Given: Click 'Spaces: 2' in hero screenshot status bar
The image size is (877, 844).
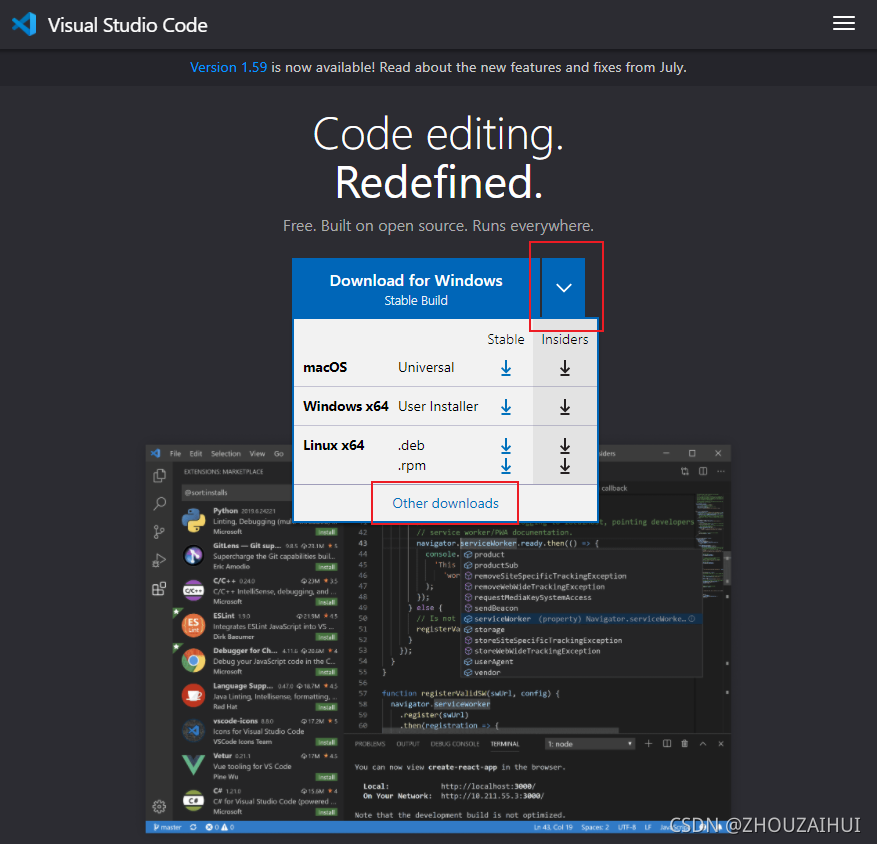Looking at the screenshot, I should (x=595, y=827).
